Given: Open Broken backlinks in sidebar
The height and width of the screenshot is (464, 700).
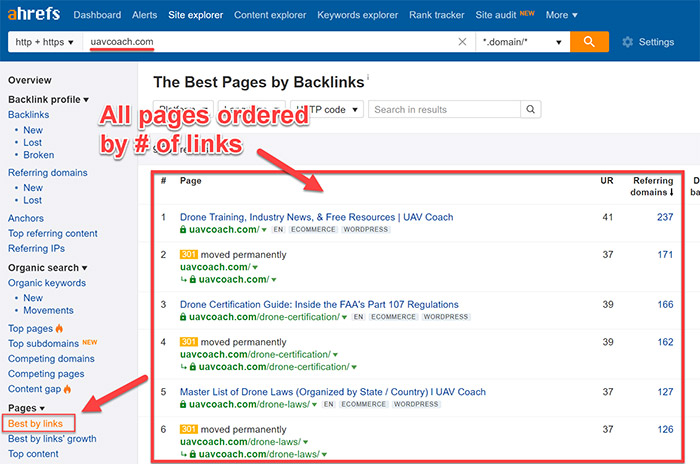Looking at the screenshot, I should (39, 155).
